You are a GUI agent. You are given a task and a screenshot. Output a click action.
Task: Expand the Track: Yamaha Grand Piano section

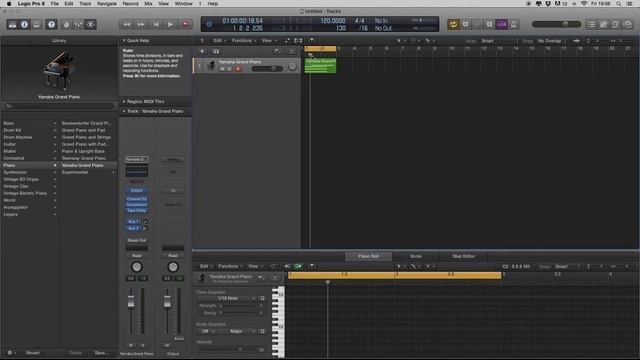coord(124,111)
